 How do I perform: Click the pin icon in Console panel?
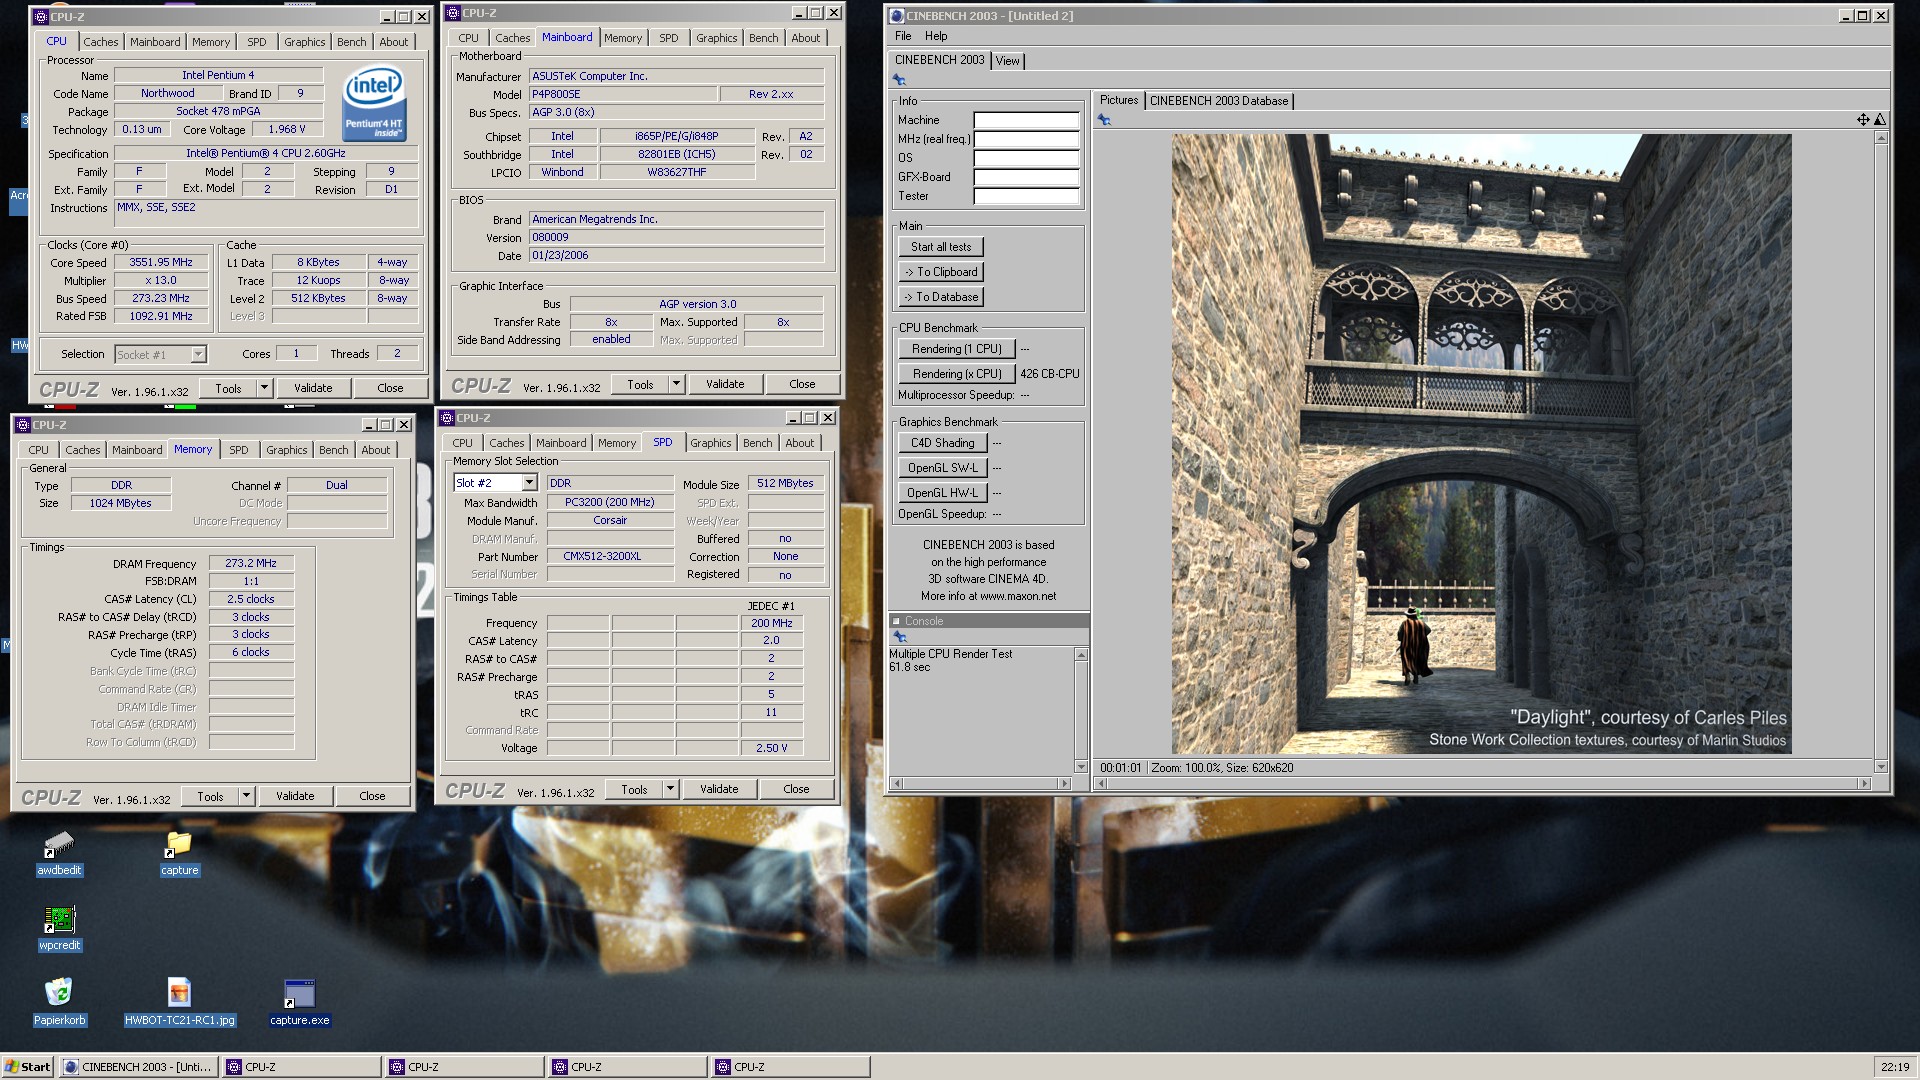point(900,637)
